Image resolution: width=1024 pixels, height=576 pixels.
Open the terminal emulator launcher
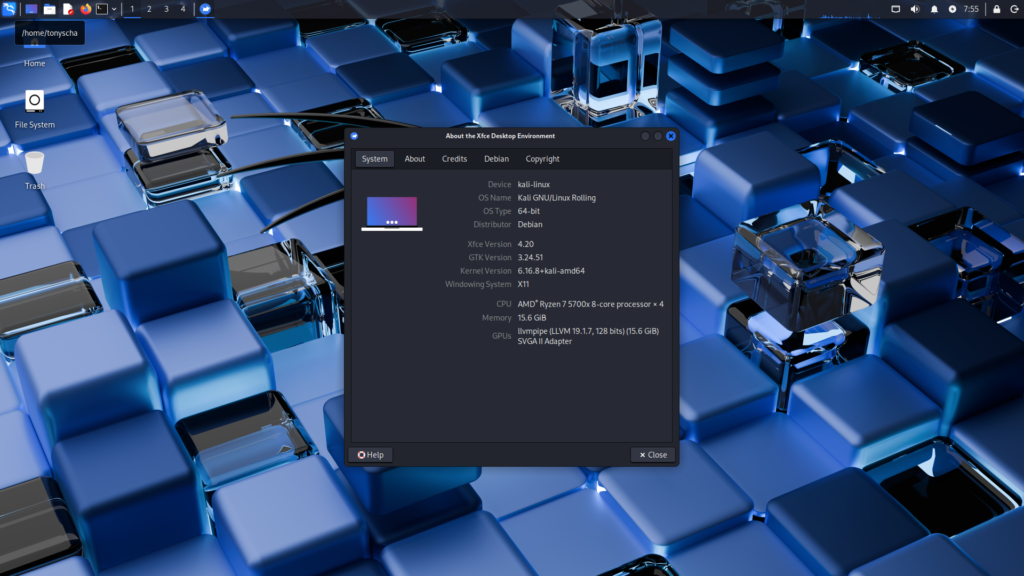click(x=101, y=9)
